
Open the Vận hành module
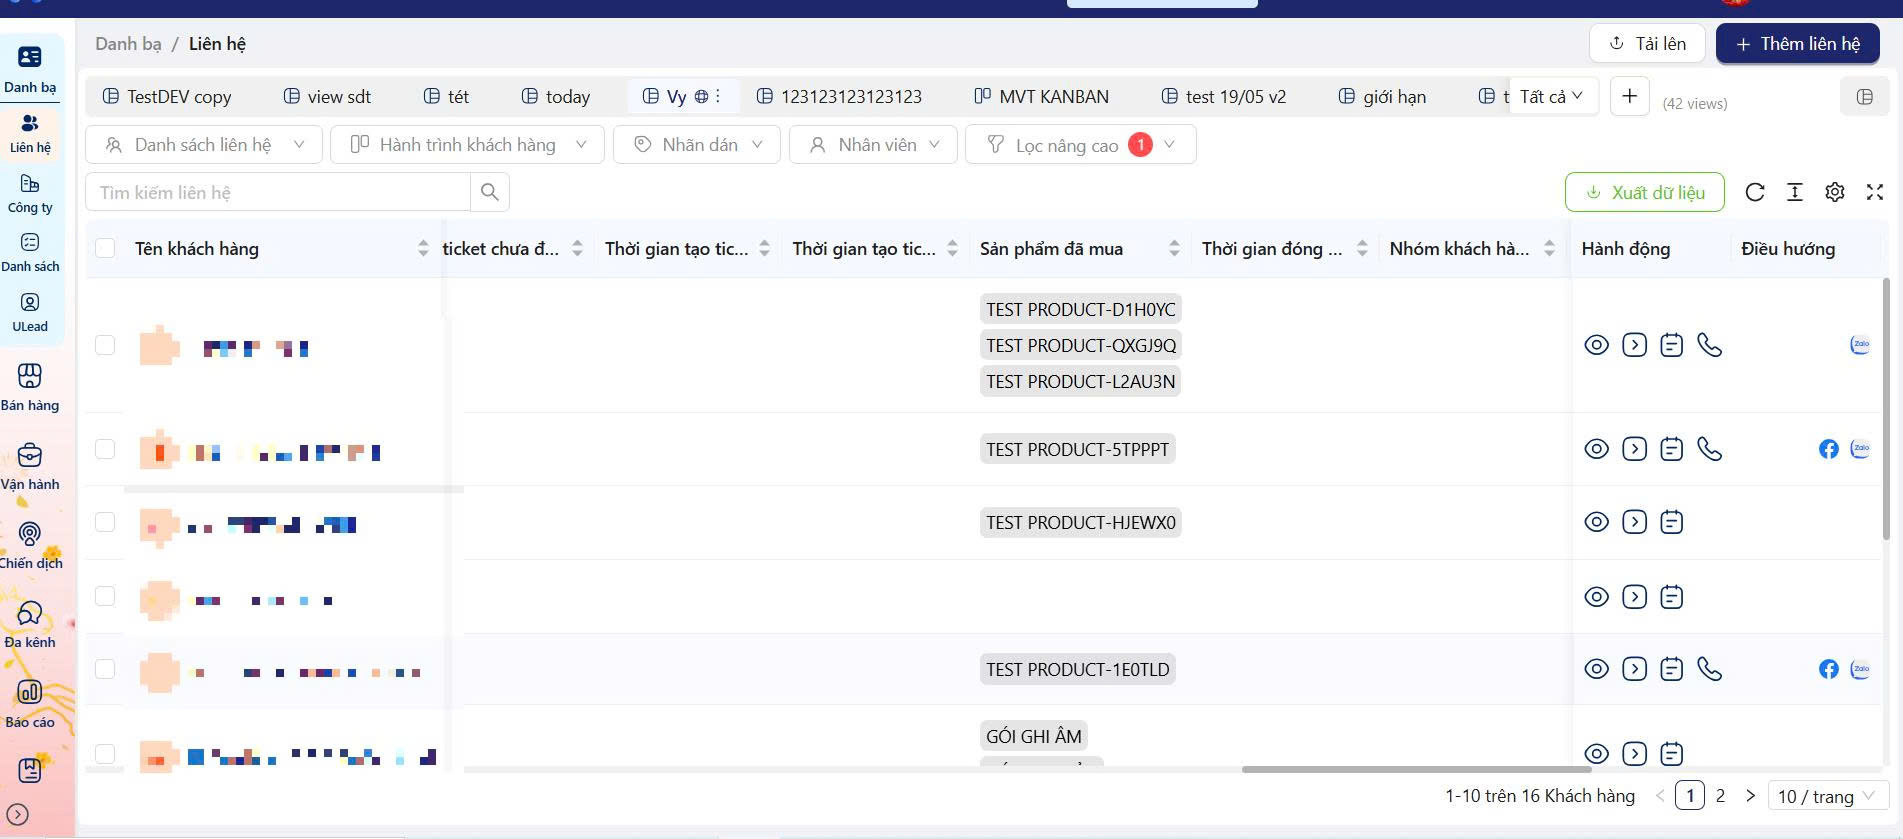click(30, 467)
